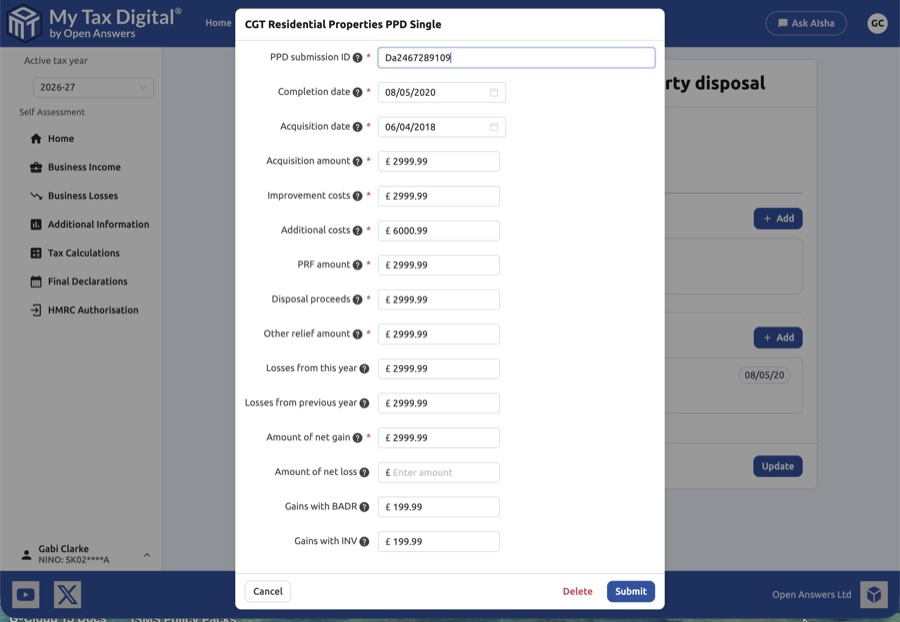The image size is (900, 622).
Task: Open the Active tax year dropdown
Action: point(93,88)
